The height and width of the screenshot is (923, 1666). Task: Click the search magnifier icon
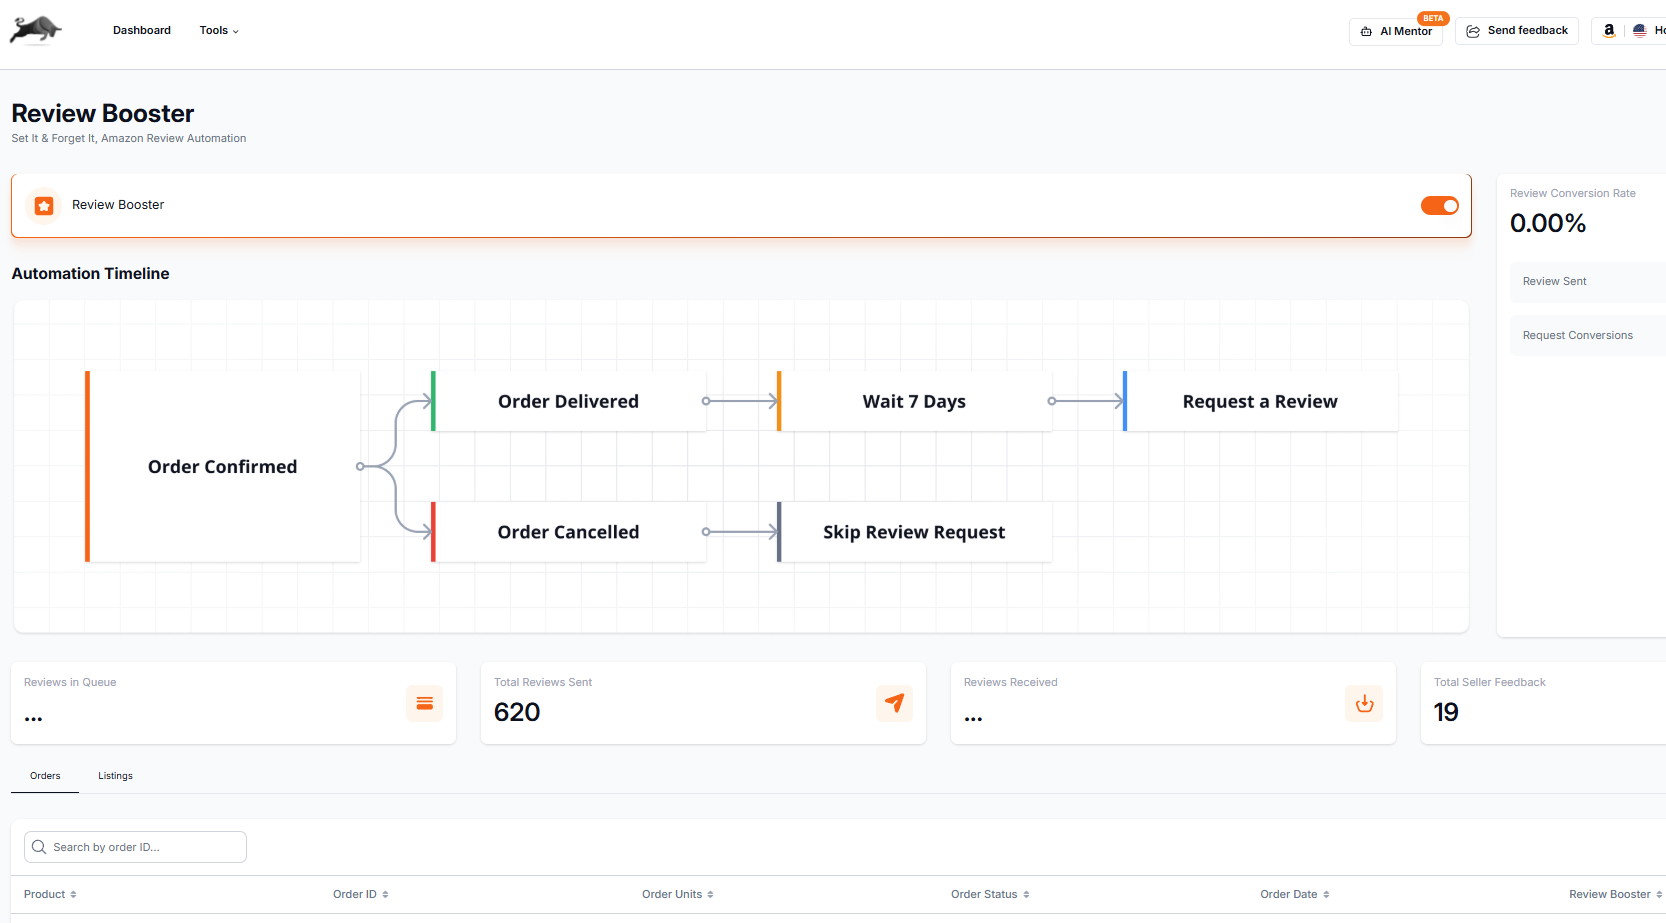[39, 847]
